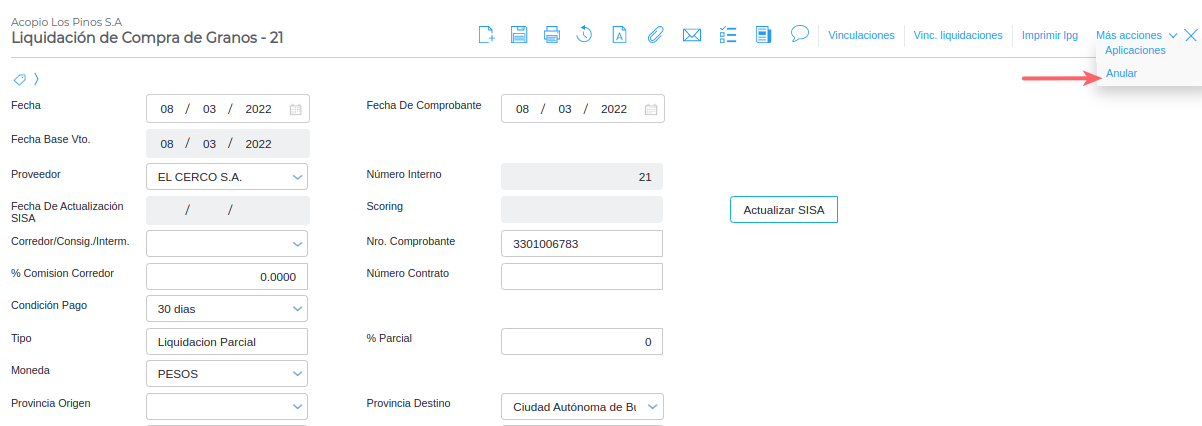This screenshot has height=426, width=1202.
Task: Save the liquidación with the floppy icon
Action: point(519,35)
